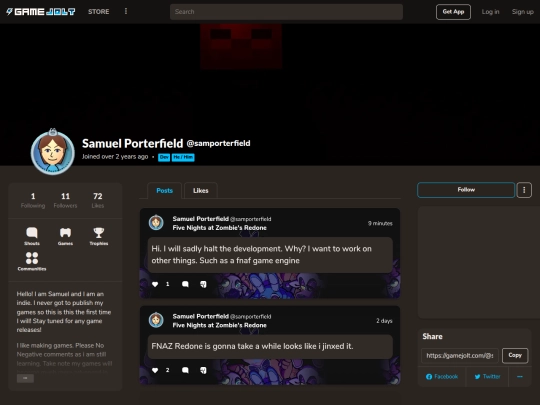Image resolution: width=540 pixels, height=405 pixels.
Task: View the 1 Following count
Action: (33, 200)
